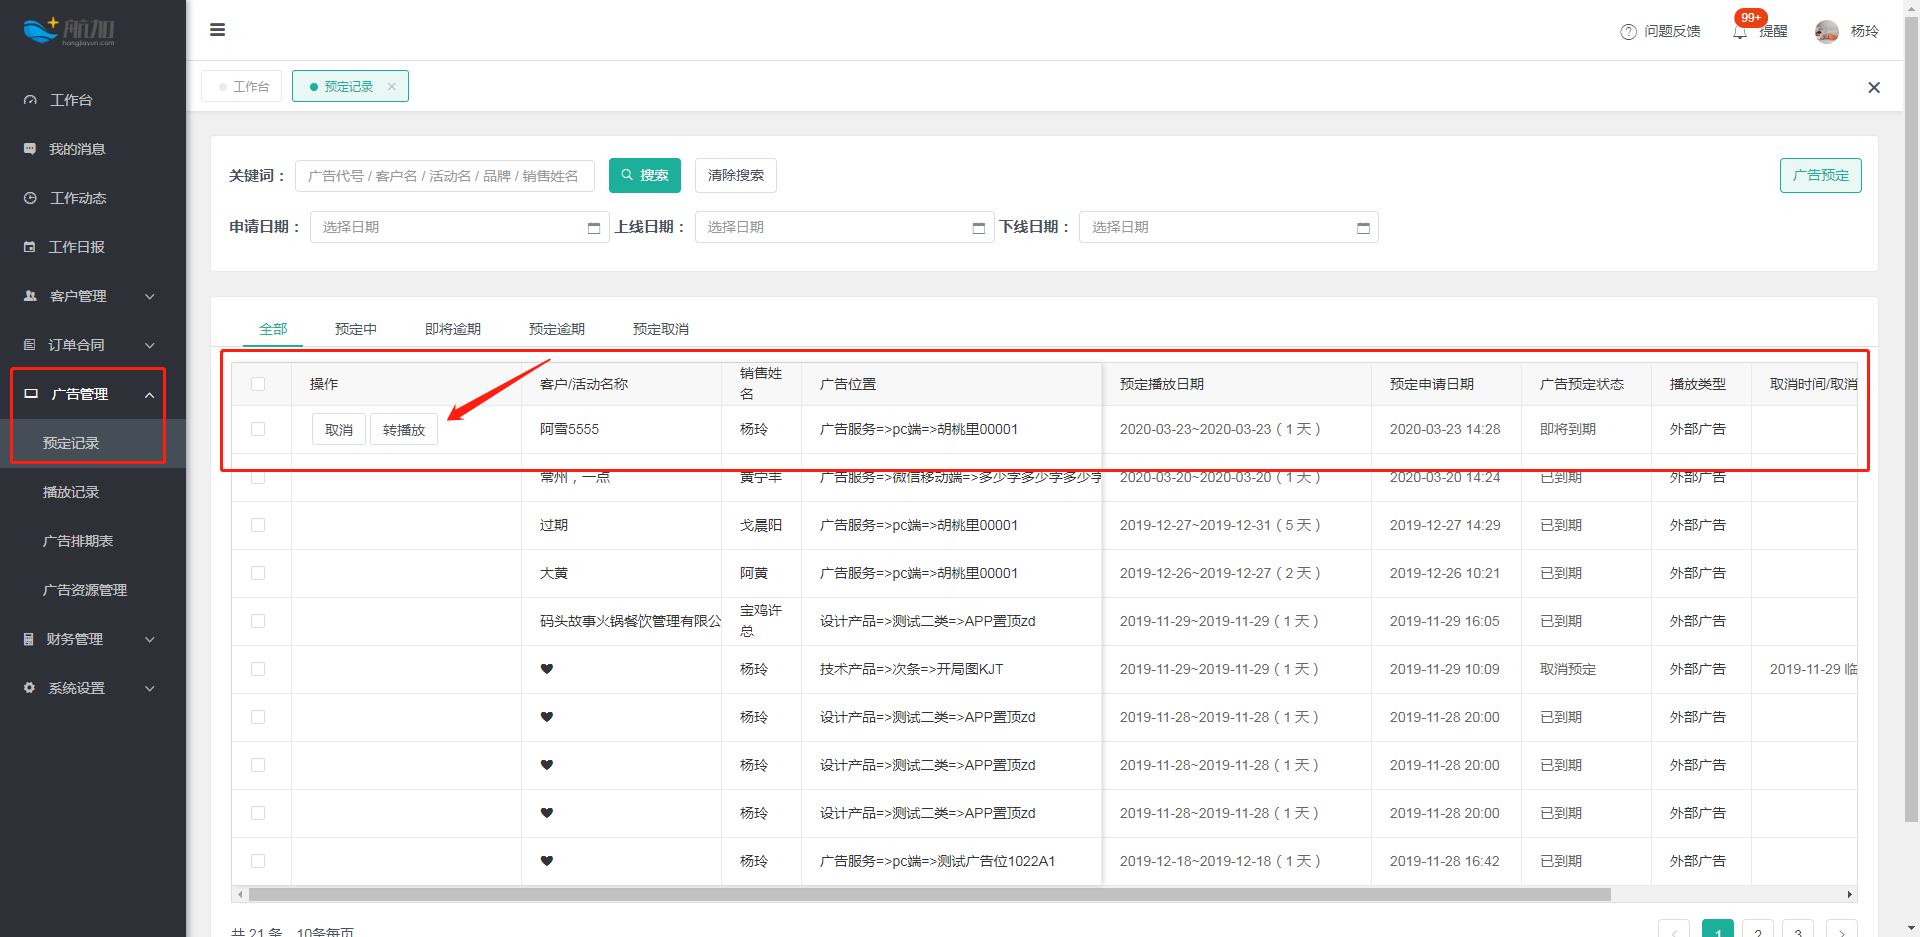Click the green 搜索 button
Image resolution: width=1920 pixels, height=937 pixels.
pos(645,176)
